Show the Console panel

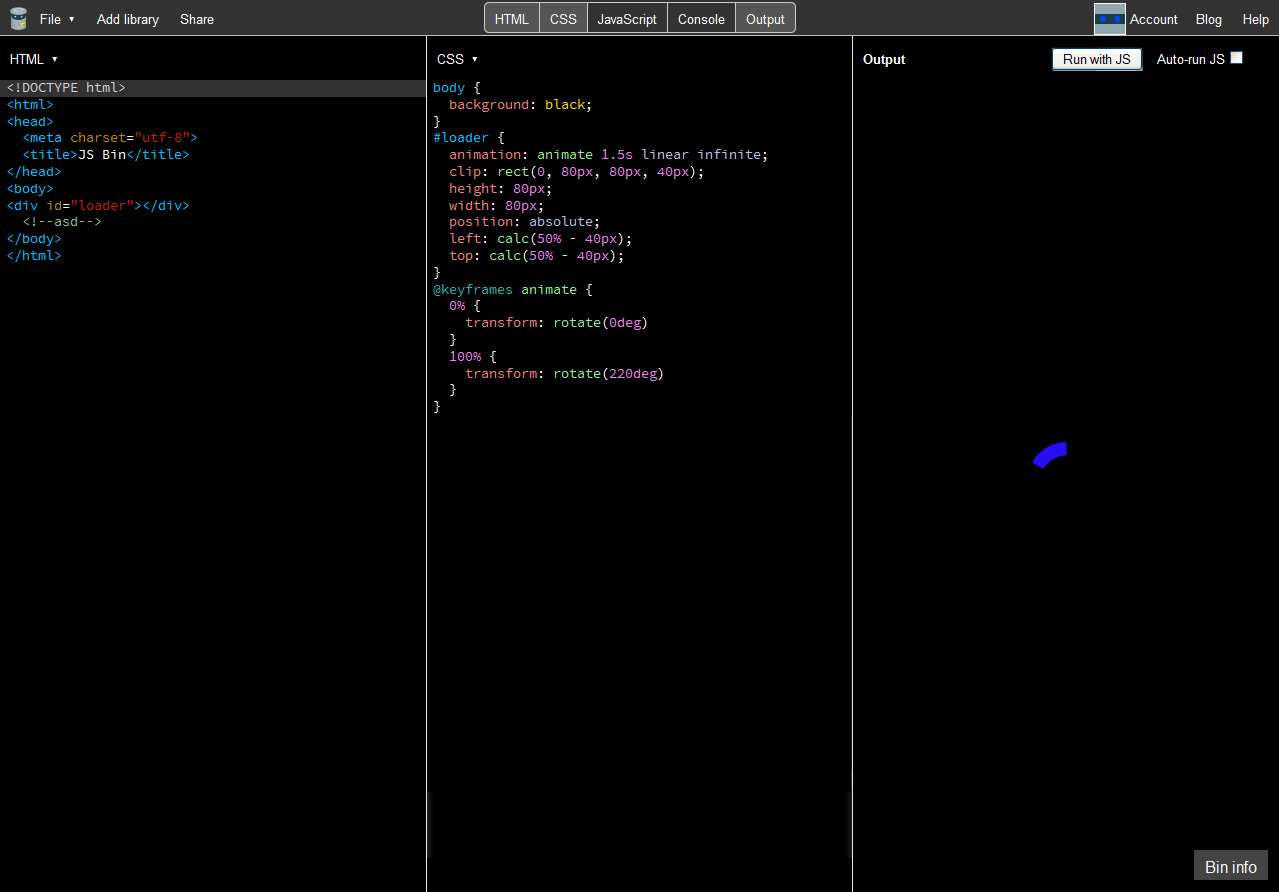click(701, 19)
